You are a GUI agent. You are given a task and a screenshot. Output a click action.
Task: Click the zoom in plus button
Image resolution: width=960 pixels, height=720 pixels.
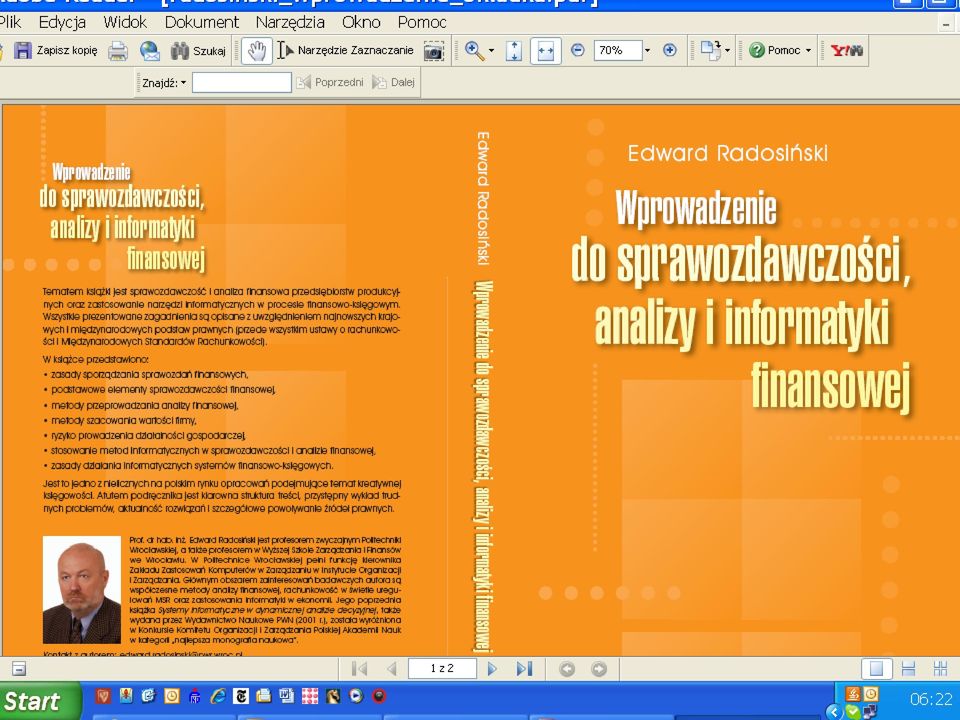point(670,50)
